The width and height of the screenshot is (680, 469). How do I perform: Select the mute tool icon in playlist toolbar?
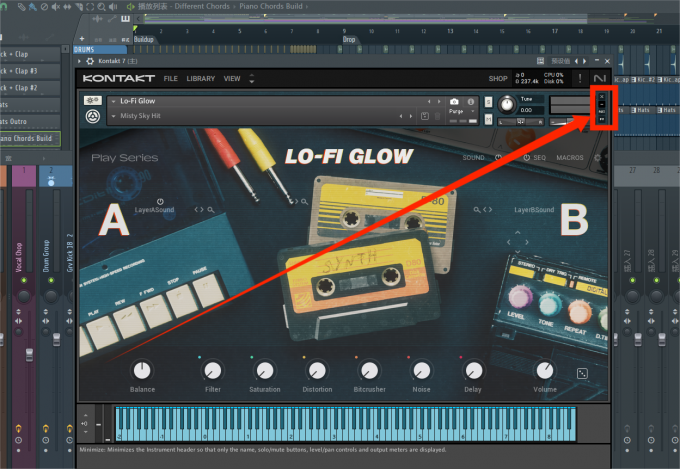pos(56,7)
